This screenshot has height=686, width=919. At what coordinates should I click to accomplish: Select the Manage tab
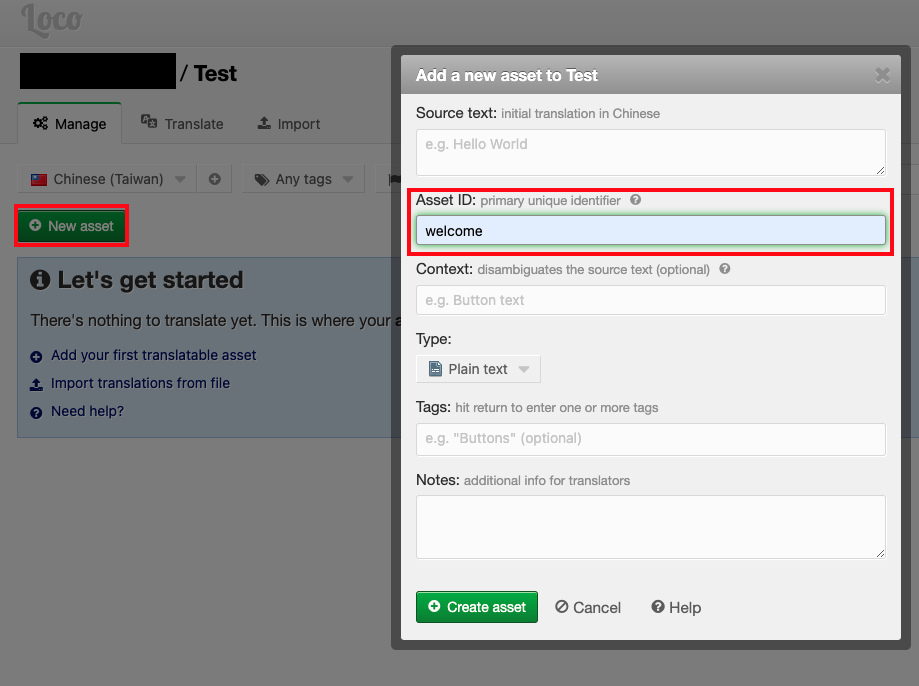point(69,124)
